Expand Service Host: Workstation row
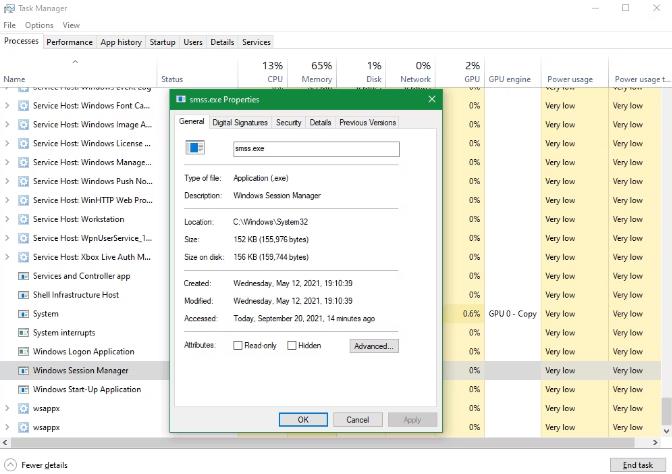This screenshot has width=672, height=474. (7, 219)
